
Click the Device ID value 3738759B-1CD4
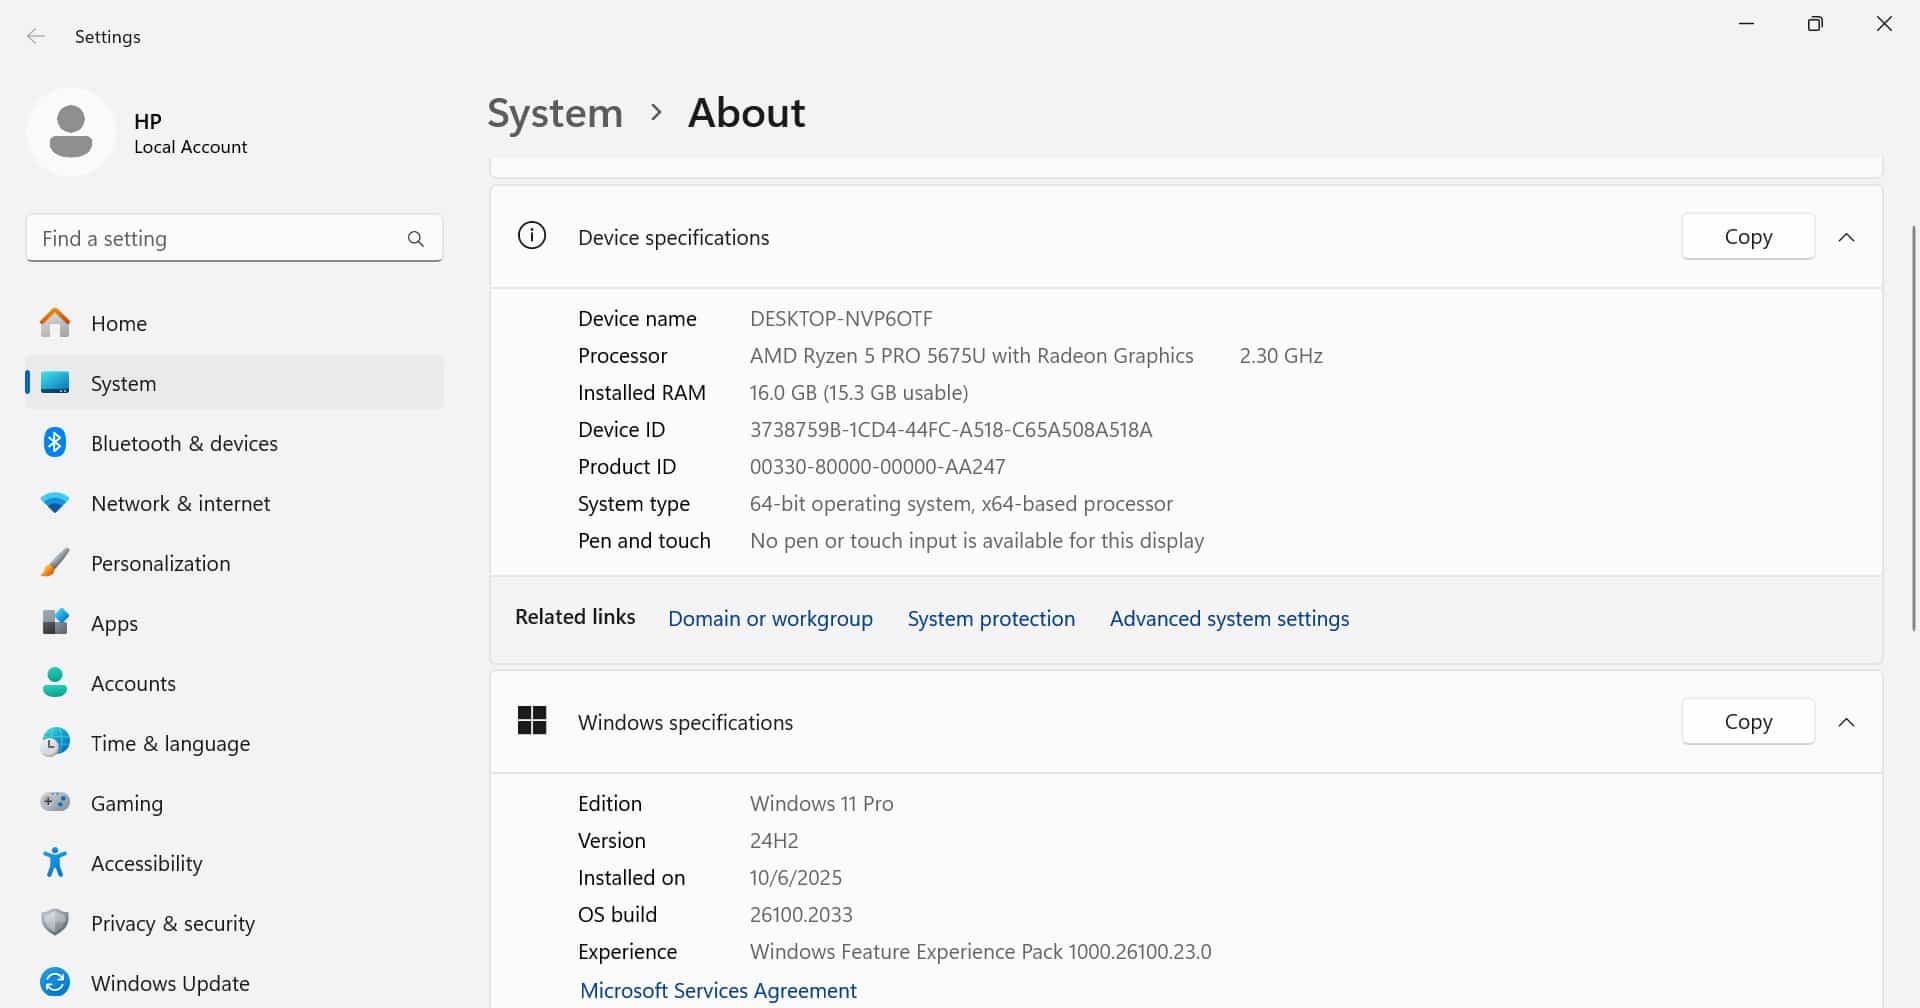(951, 430)
